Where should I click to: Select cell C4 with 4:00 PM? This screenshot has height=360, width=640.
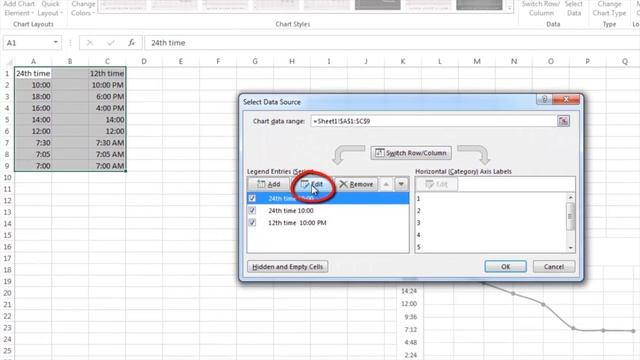pos(107,108)
